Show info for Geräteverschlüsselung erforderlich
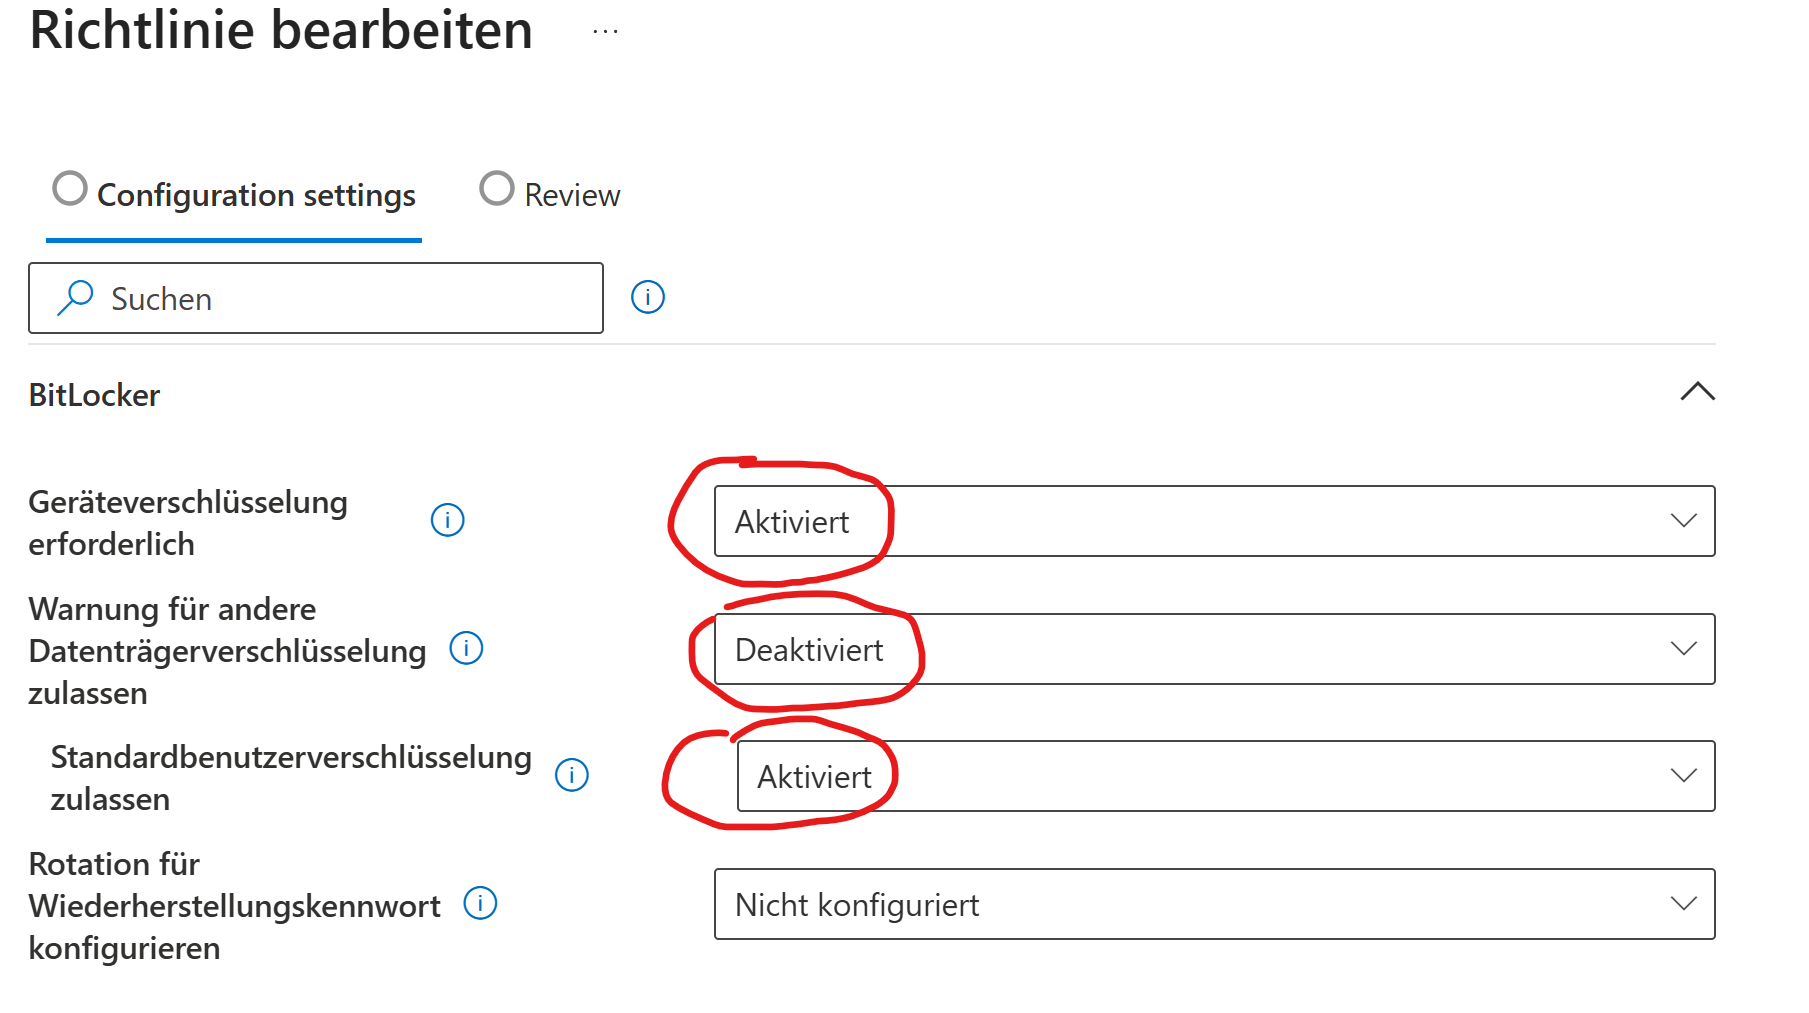The height and width of the screenshot is (1013, 1809). point(447,520)
